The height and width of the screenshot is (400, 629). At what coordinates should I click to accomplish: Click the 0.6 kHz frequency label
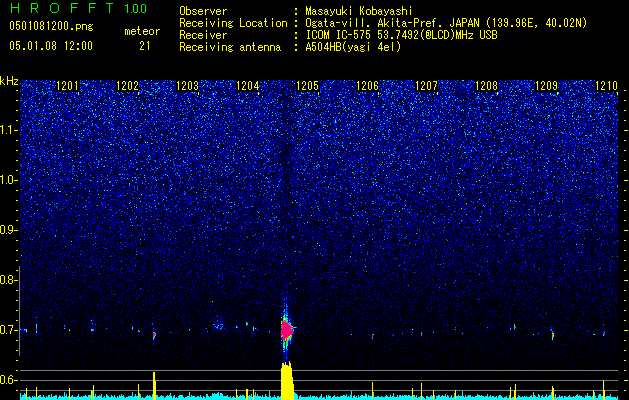click(x=8, y=380)
